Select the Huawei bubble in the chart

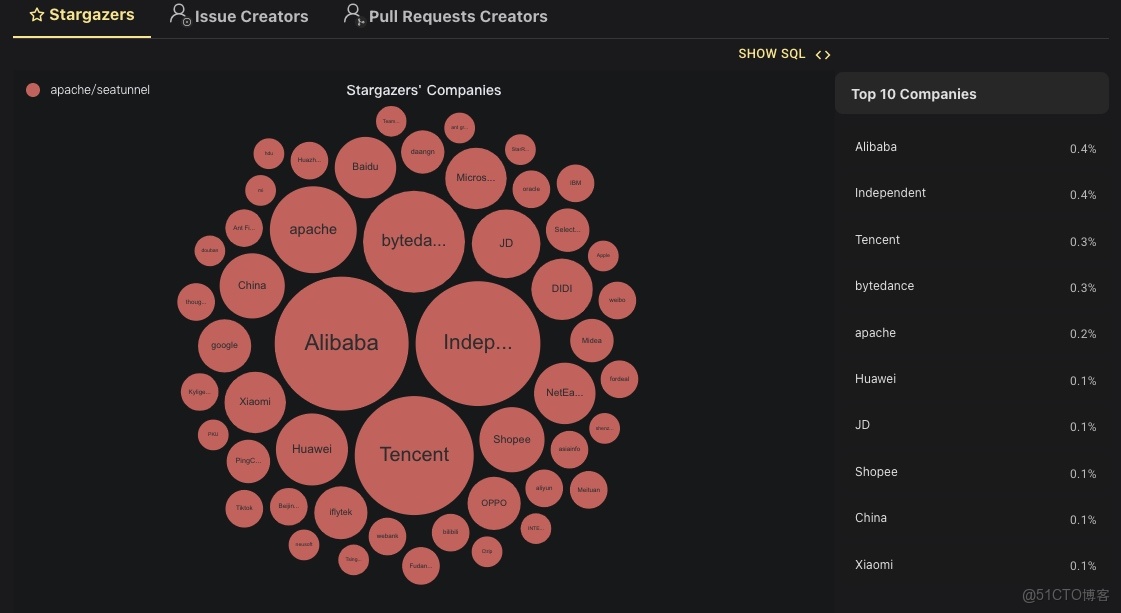[x=311, y=449]
